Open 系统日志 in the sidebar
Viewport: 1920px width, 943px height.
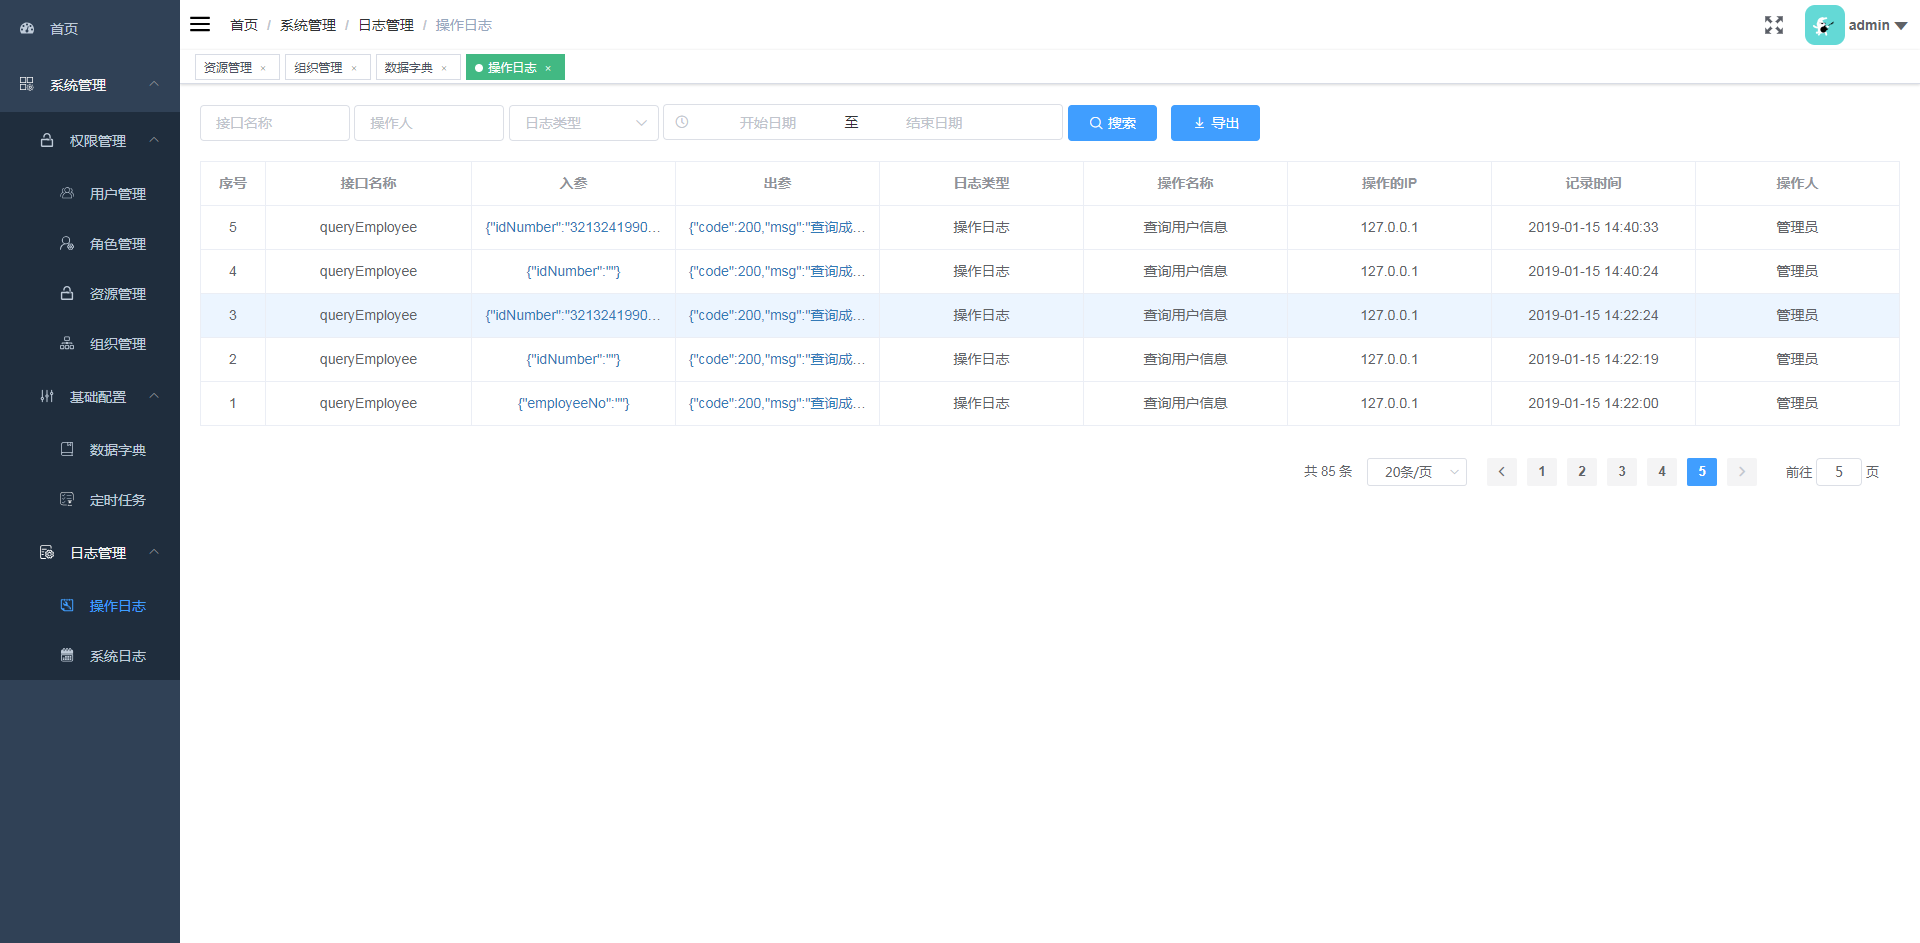point(90,655)
